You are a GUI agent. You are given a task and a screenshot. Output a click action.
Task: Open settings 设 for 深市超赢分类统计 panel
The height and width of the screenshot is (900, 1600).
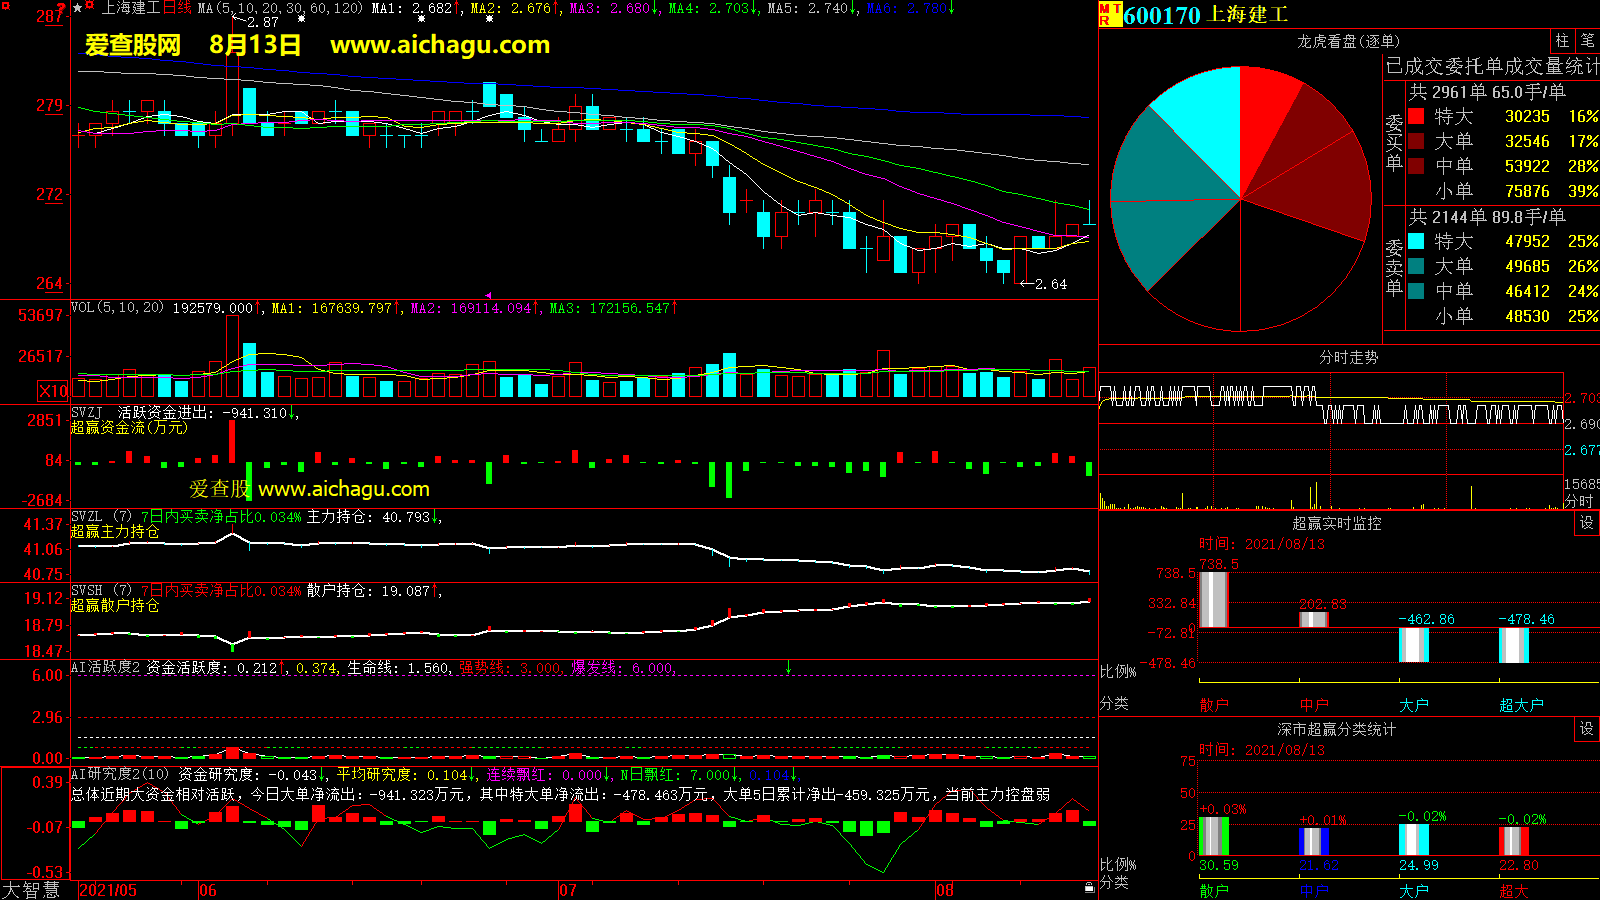[1587, 729]
